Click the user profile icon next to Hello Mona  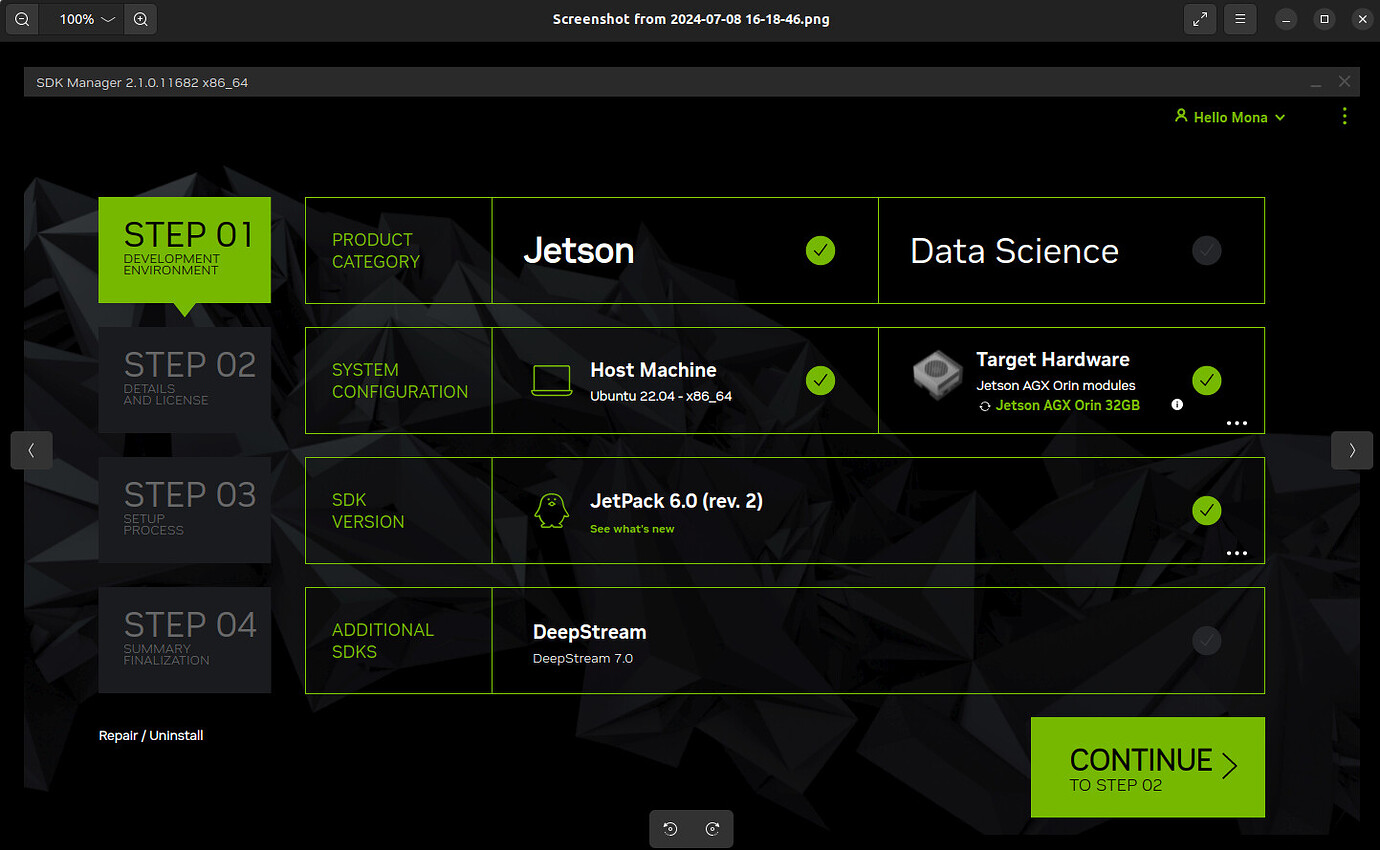click(x=1182, y=116)
